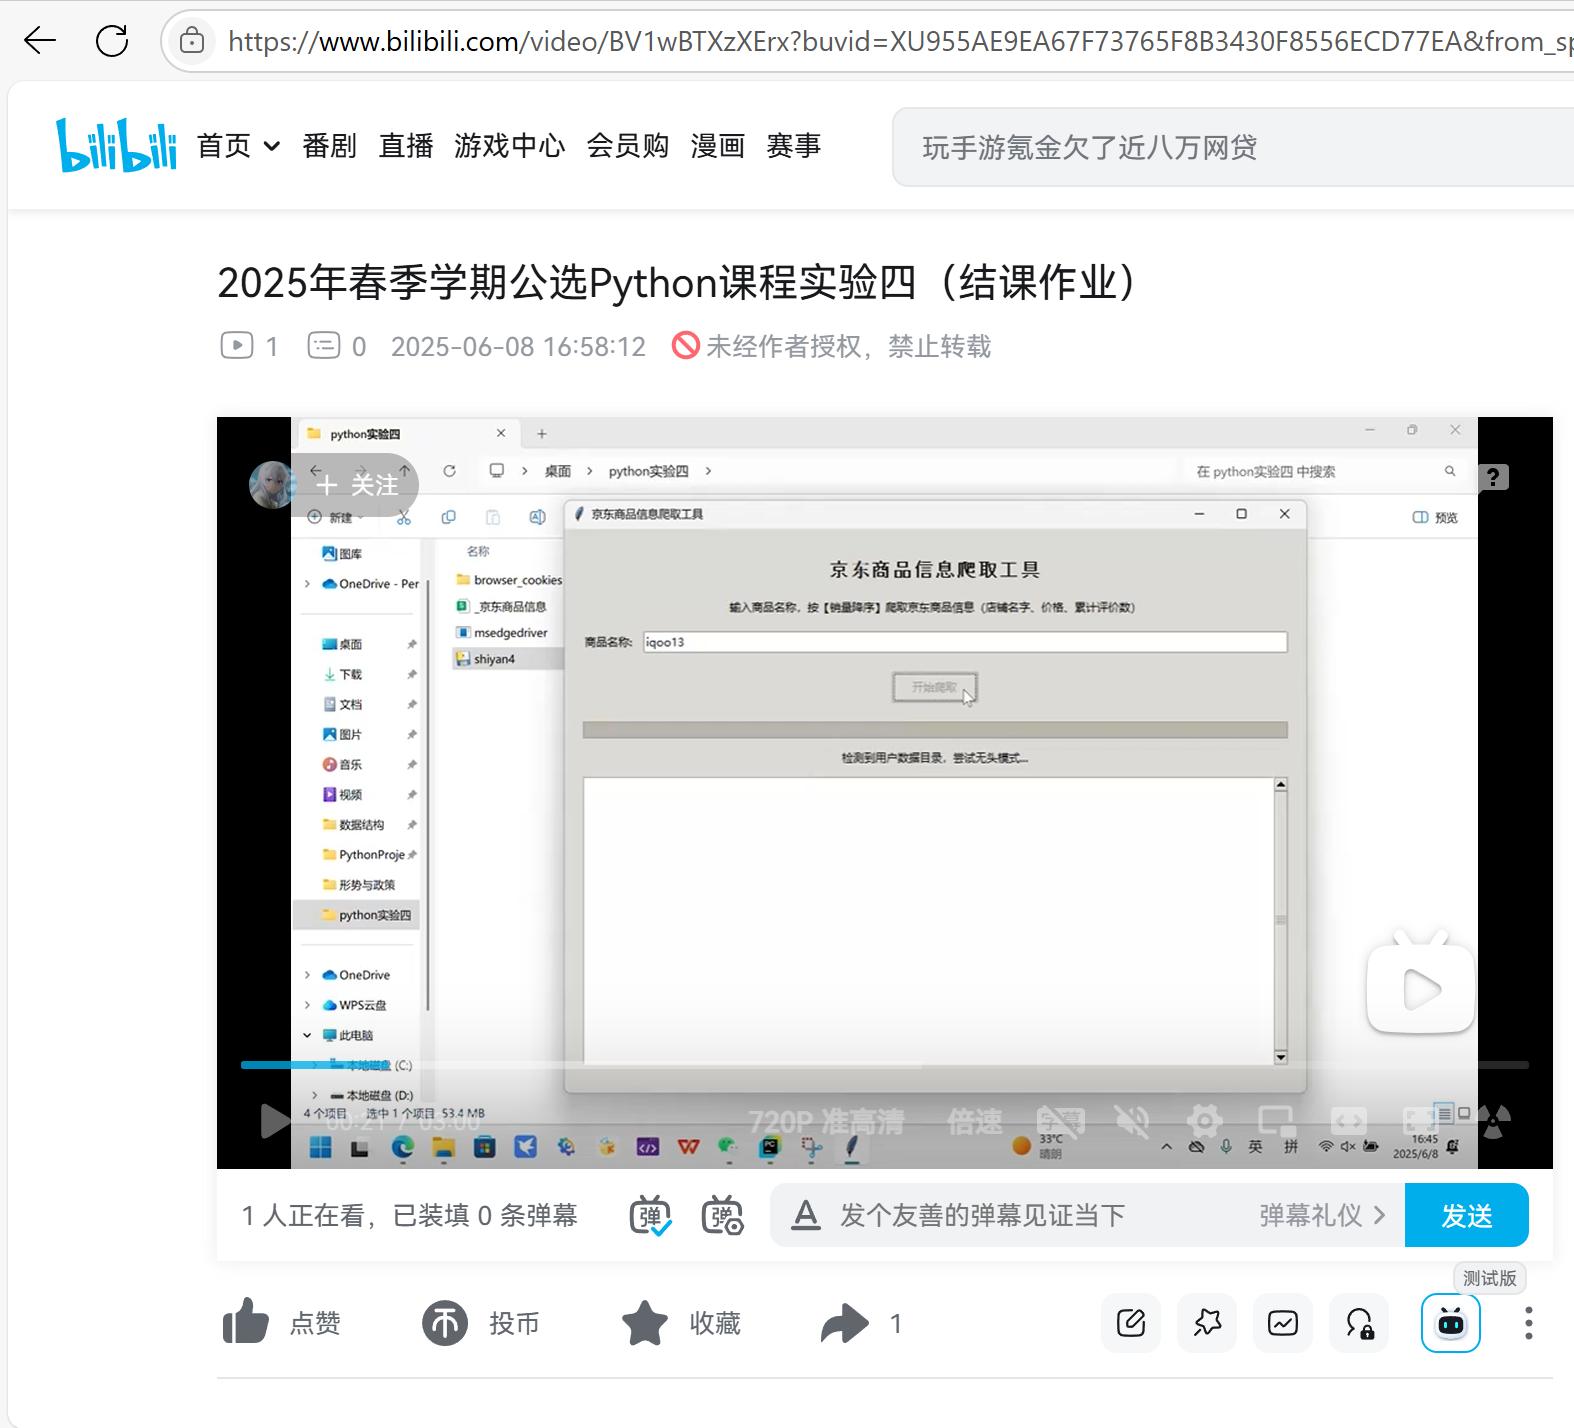Toggle subtitles (字幕) in the player
The image size is (1574, 1428).
1060,1122
